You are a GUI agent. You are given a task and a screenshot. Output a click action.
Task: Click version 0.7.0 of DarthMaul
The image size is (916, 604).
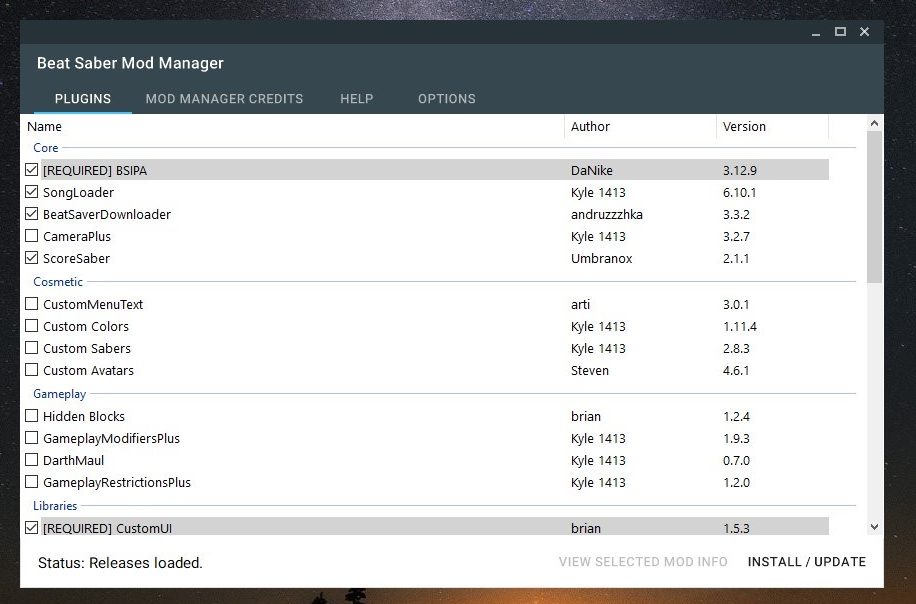736,460
